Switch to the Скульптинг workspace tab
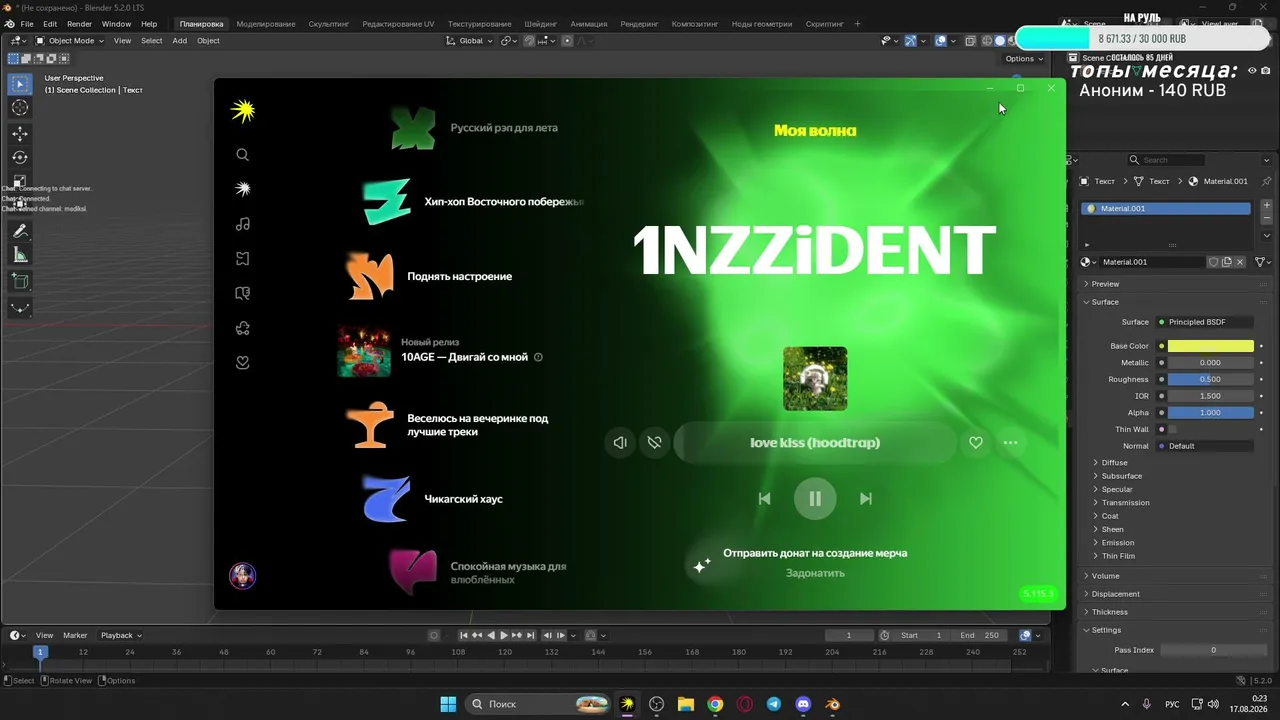1280x720 pixels. 328,24
